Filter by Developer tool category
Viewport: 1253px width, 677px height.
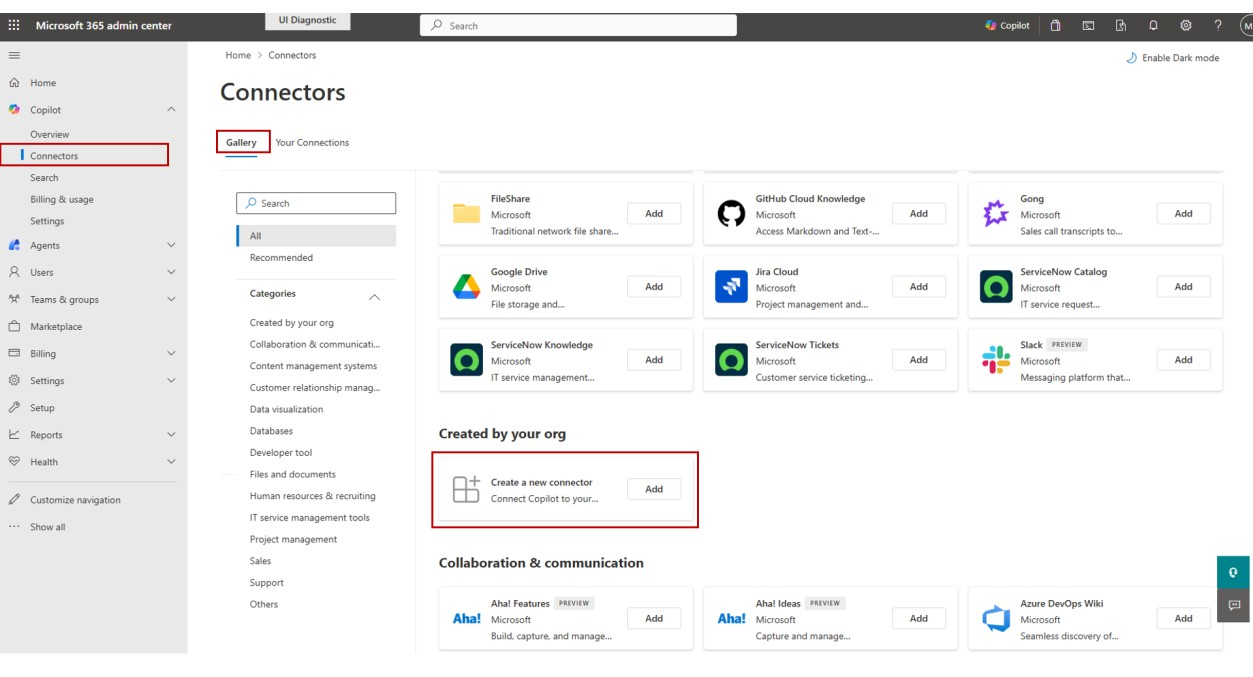pyautogui.click(x=281, y=453)
